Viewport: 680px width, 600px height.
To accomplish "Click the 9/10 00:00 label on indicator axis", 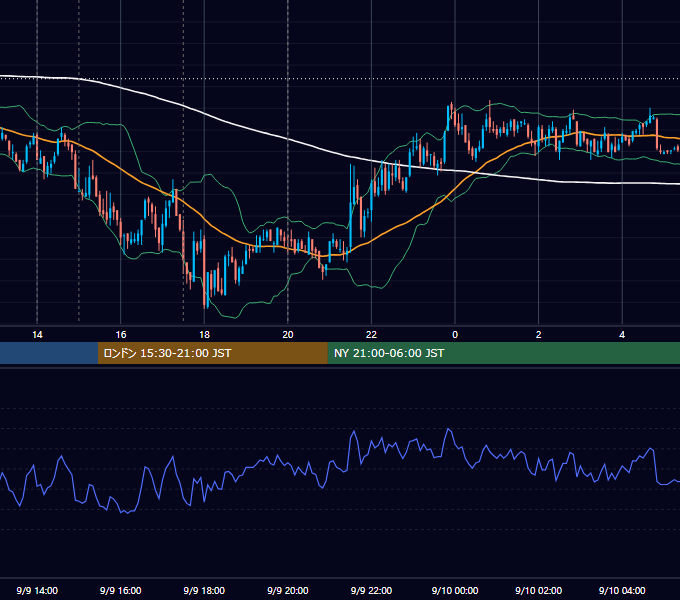I will 455,590.
